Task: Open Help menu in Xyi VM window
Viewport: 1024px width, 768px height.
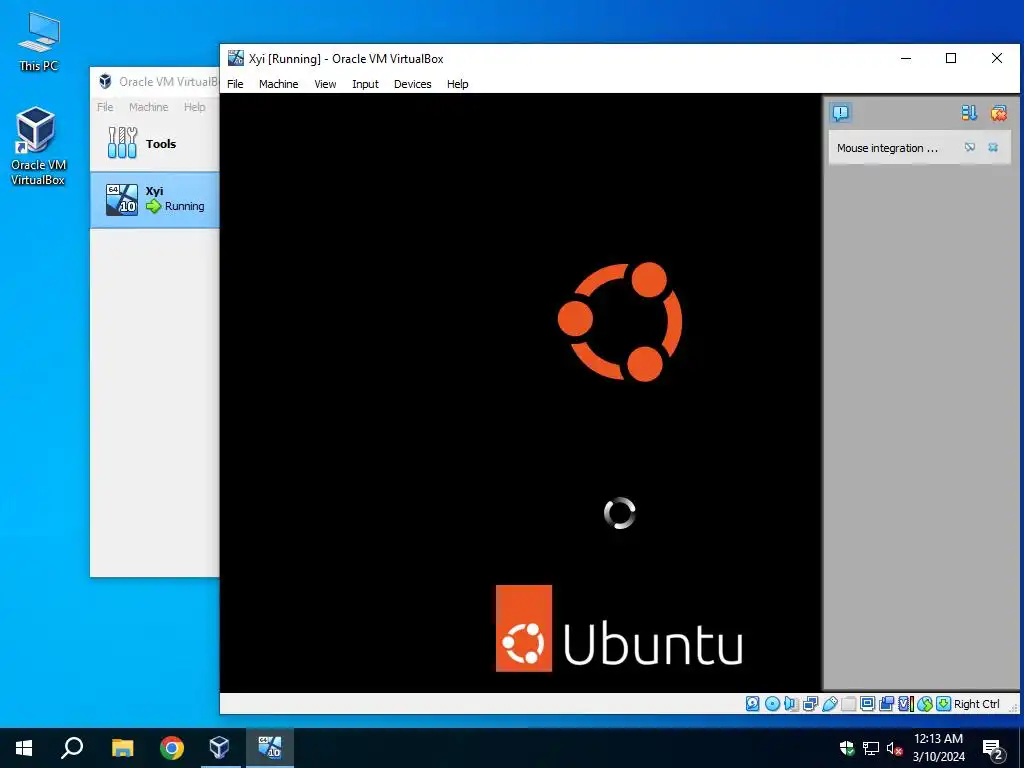Action: 457,84
